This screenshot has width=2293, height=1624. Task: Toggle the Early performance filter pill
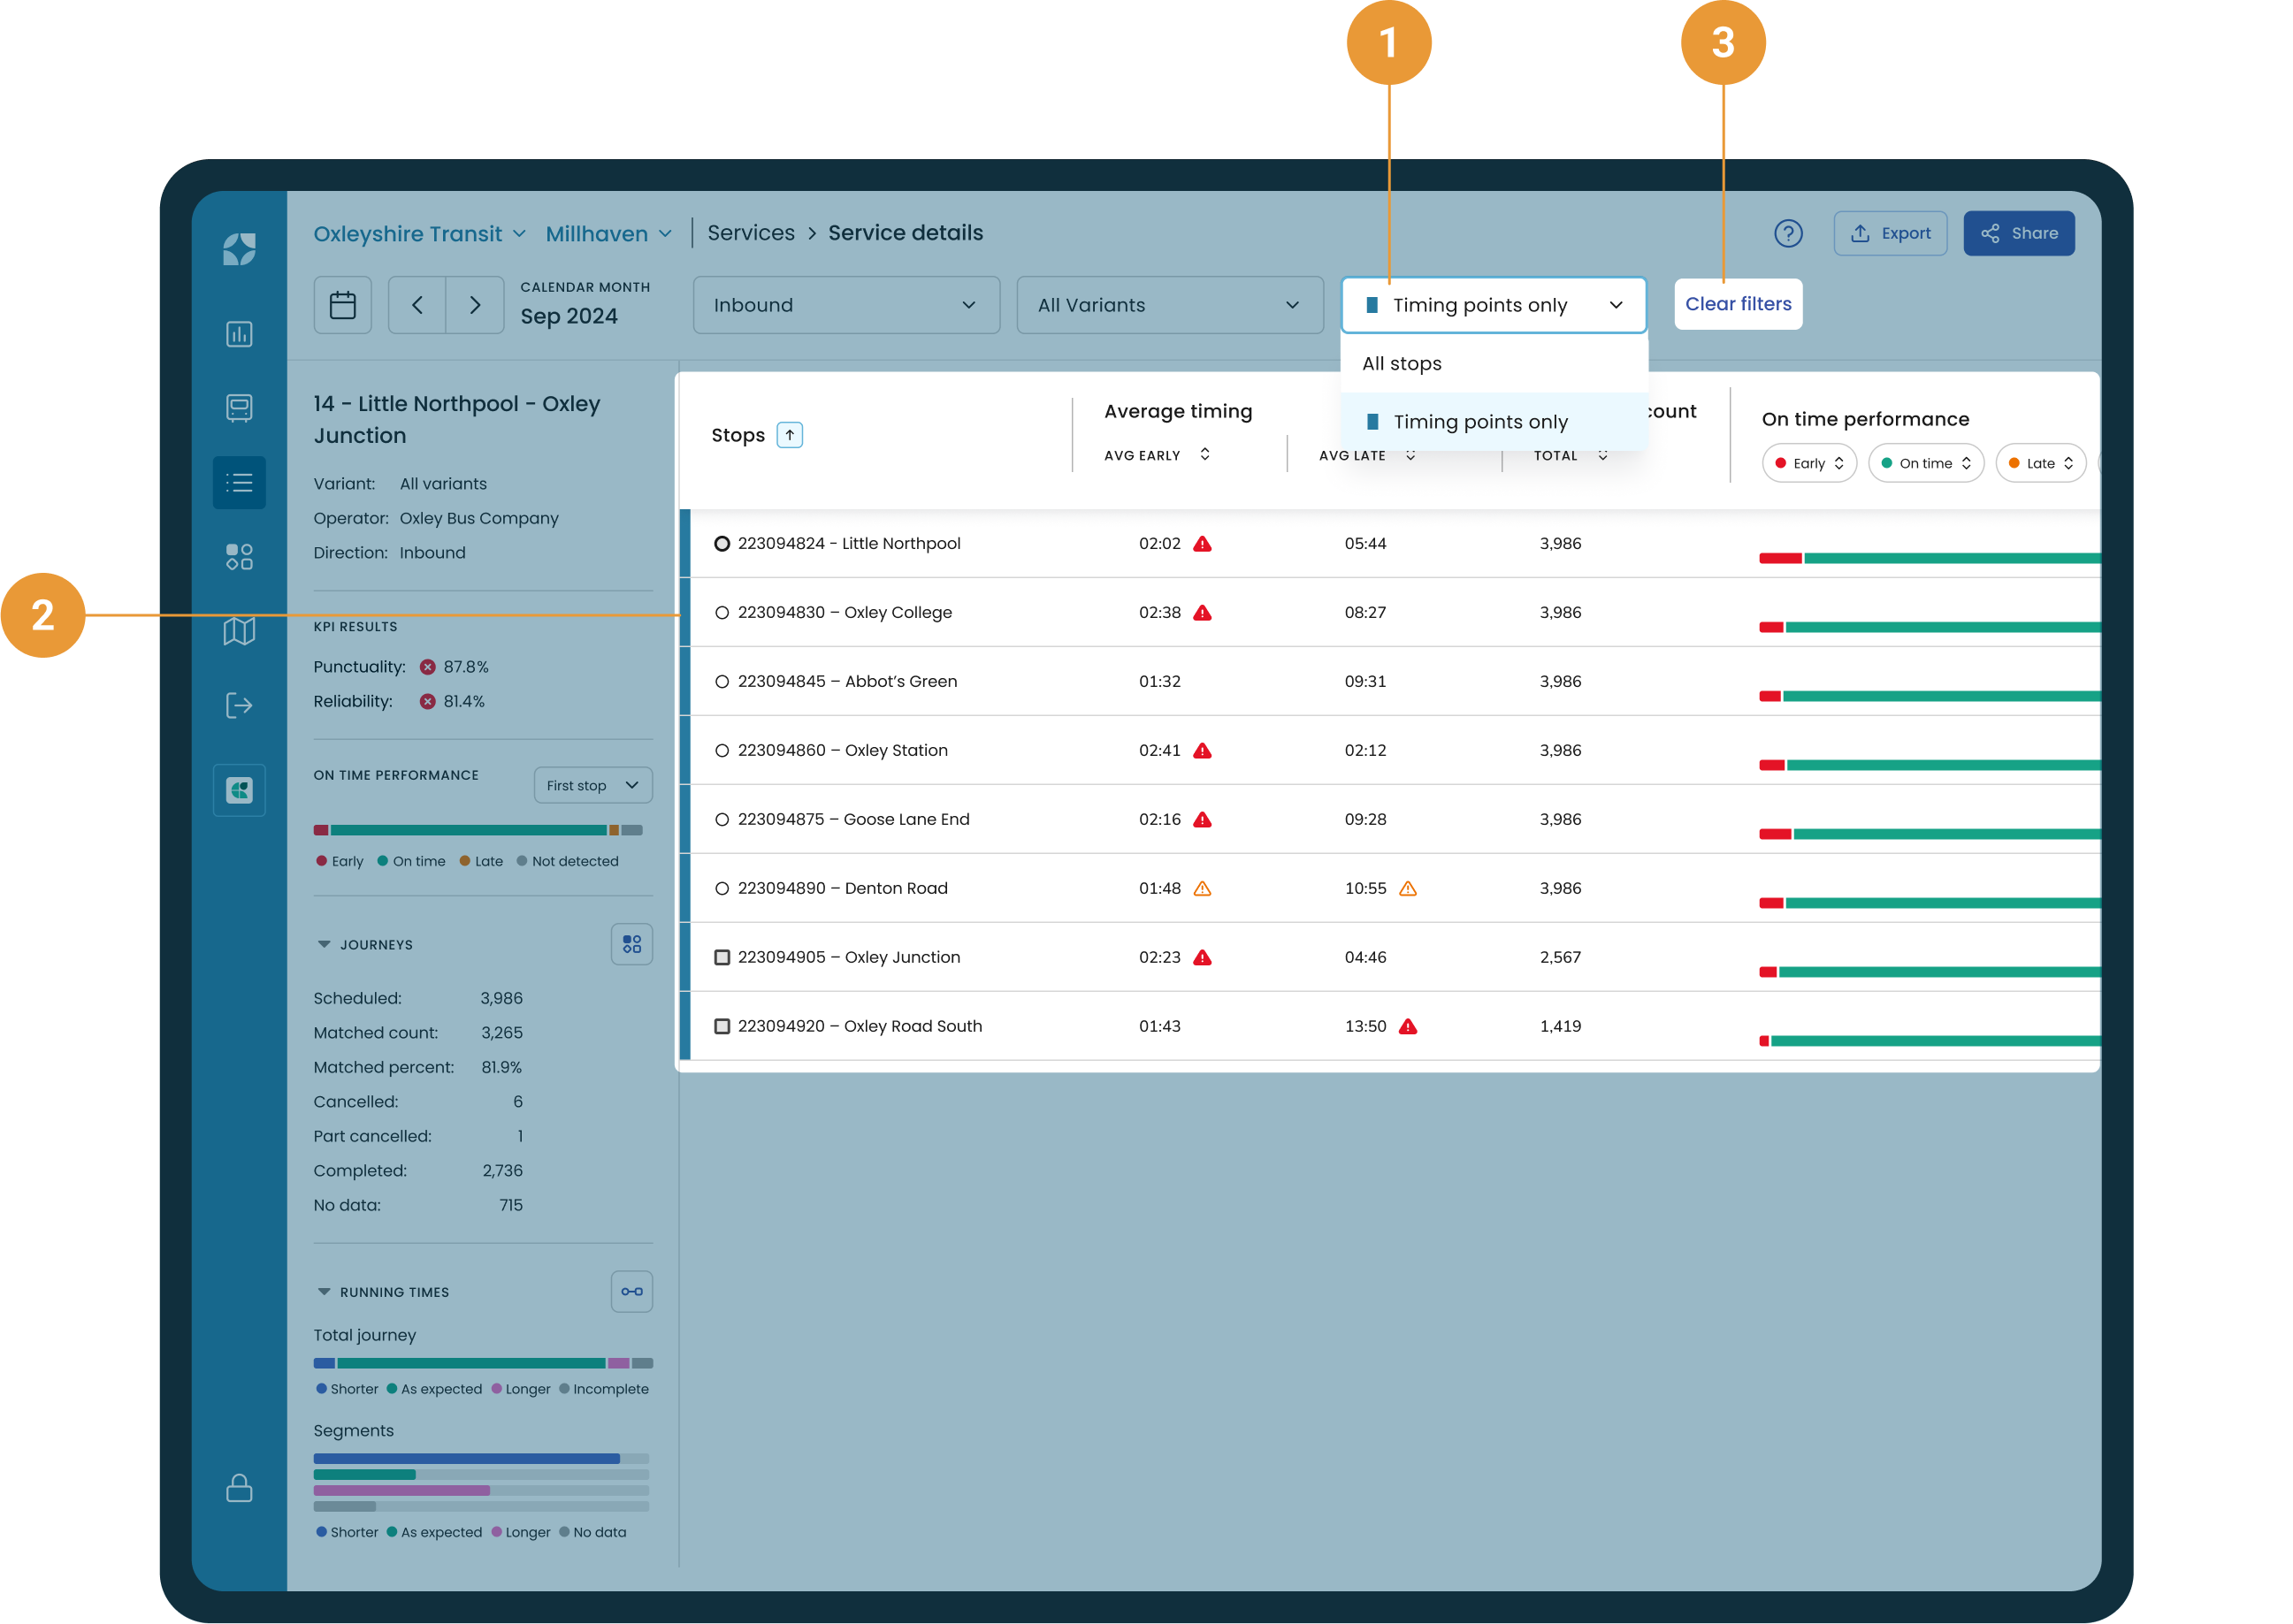coord(1808,463)
